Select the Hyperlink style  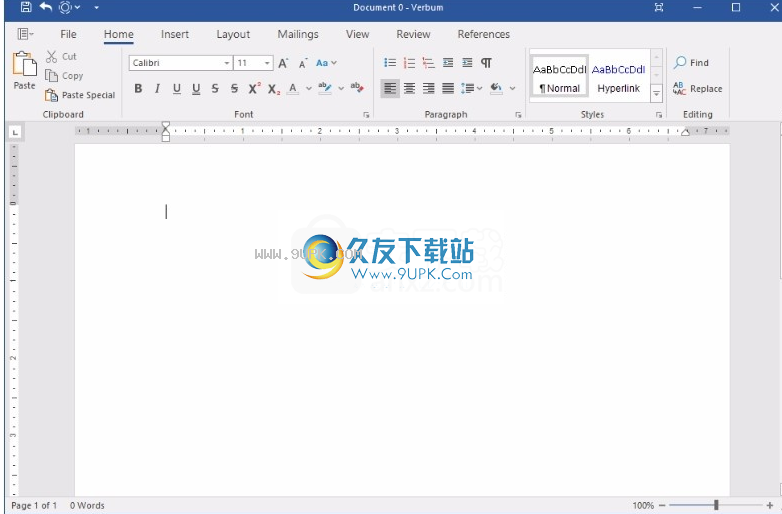click(618, 78)
